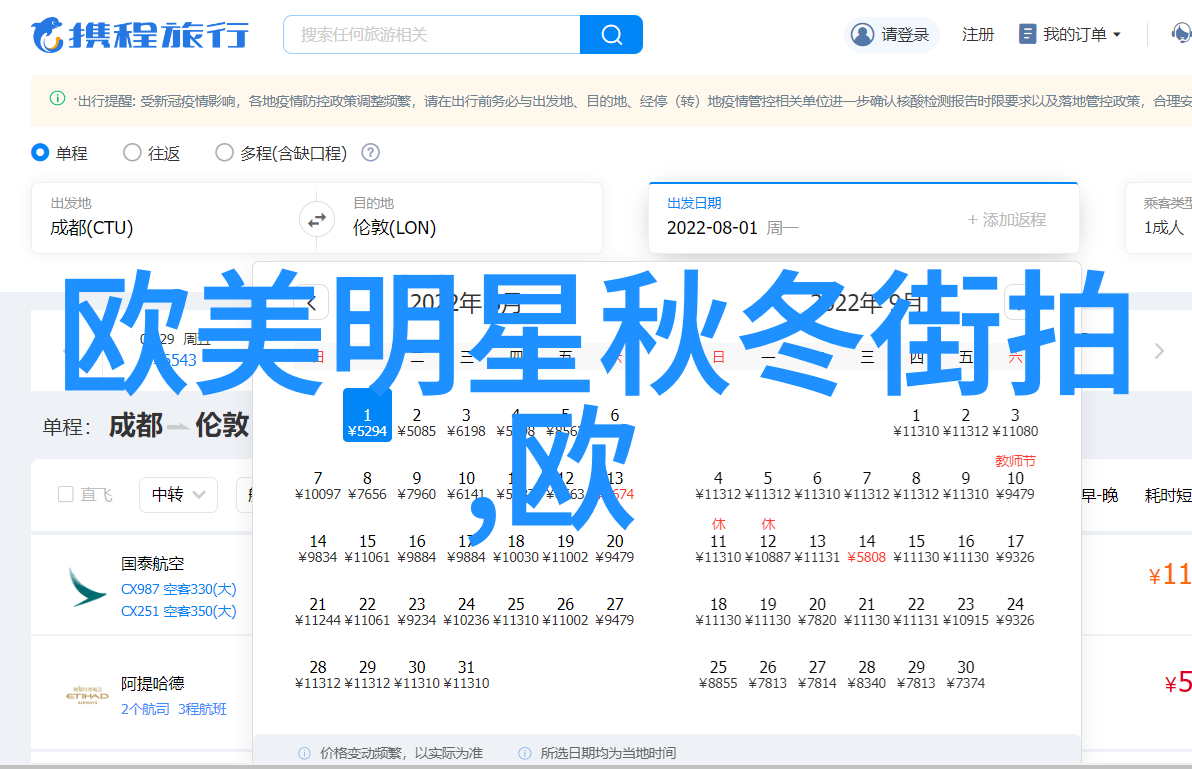The width and height of the screenshot is (1192, 769).
Task: Choose the 多程 multi-trip radio option
Action: [x=224, y=153]
